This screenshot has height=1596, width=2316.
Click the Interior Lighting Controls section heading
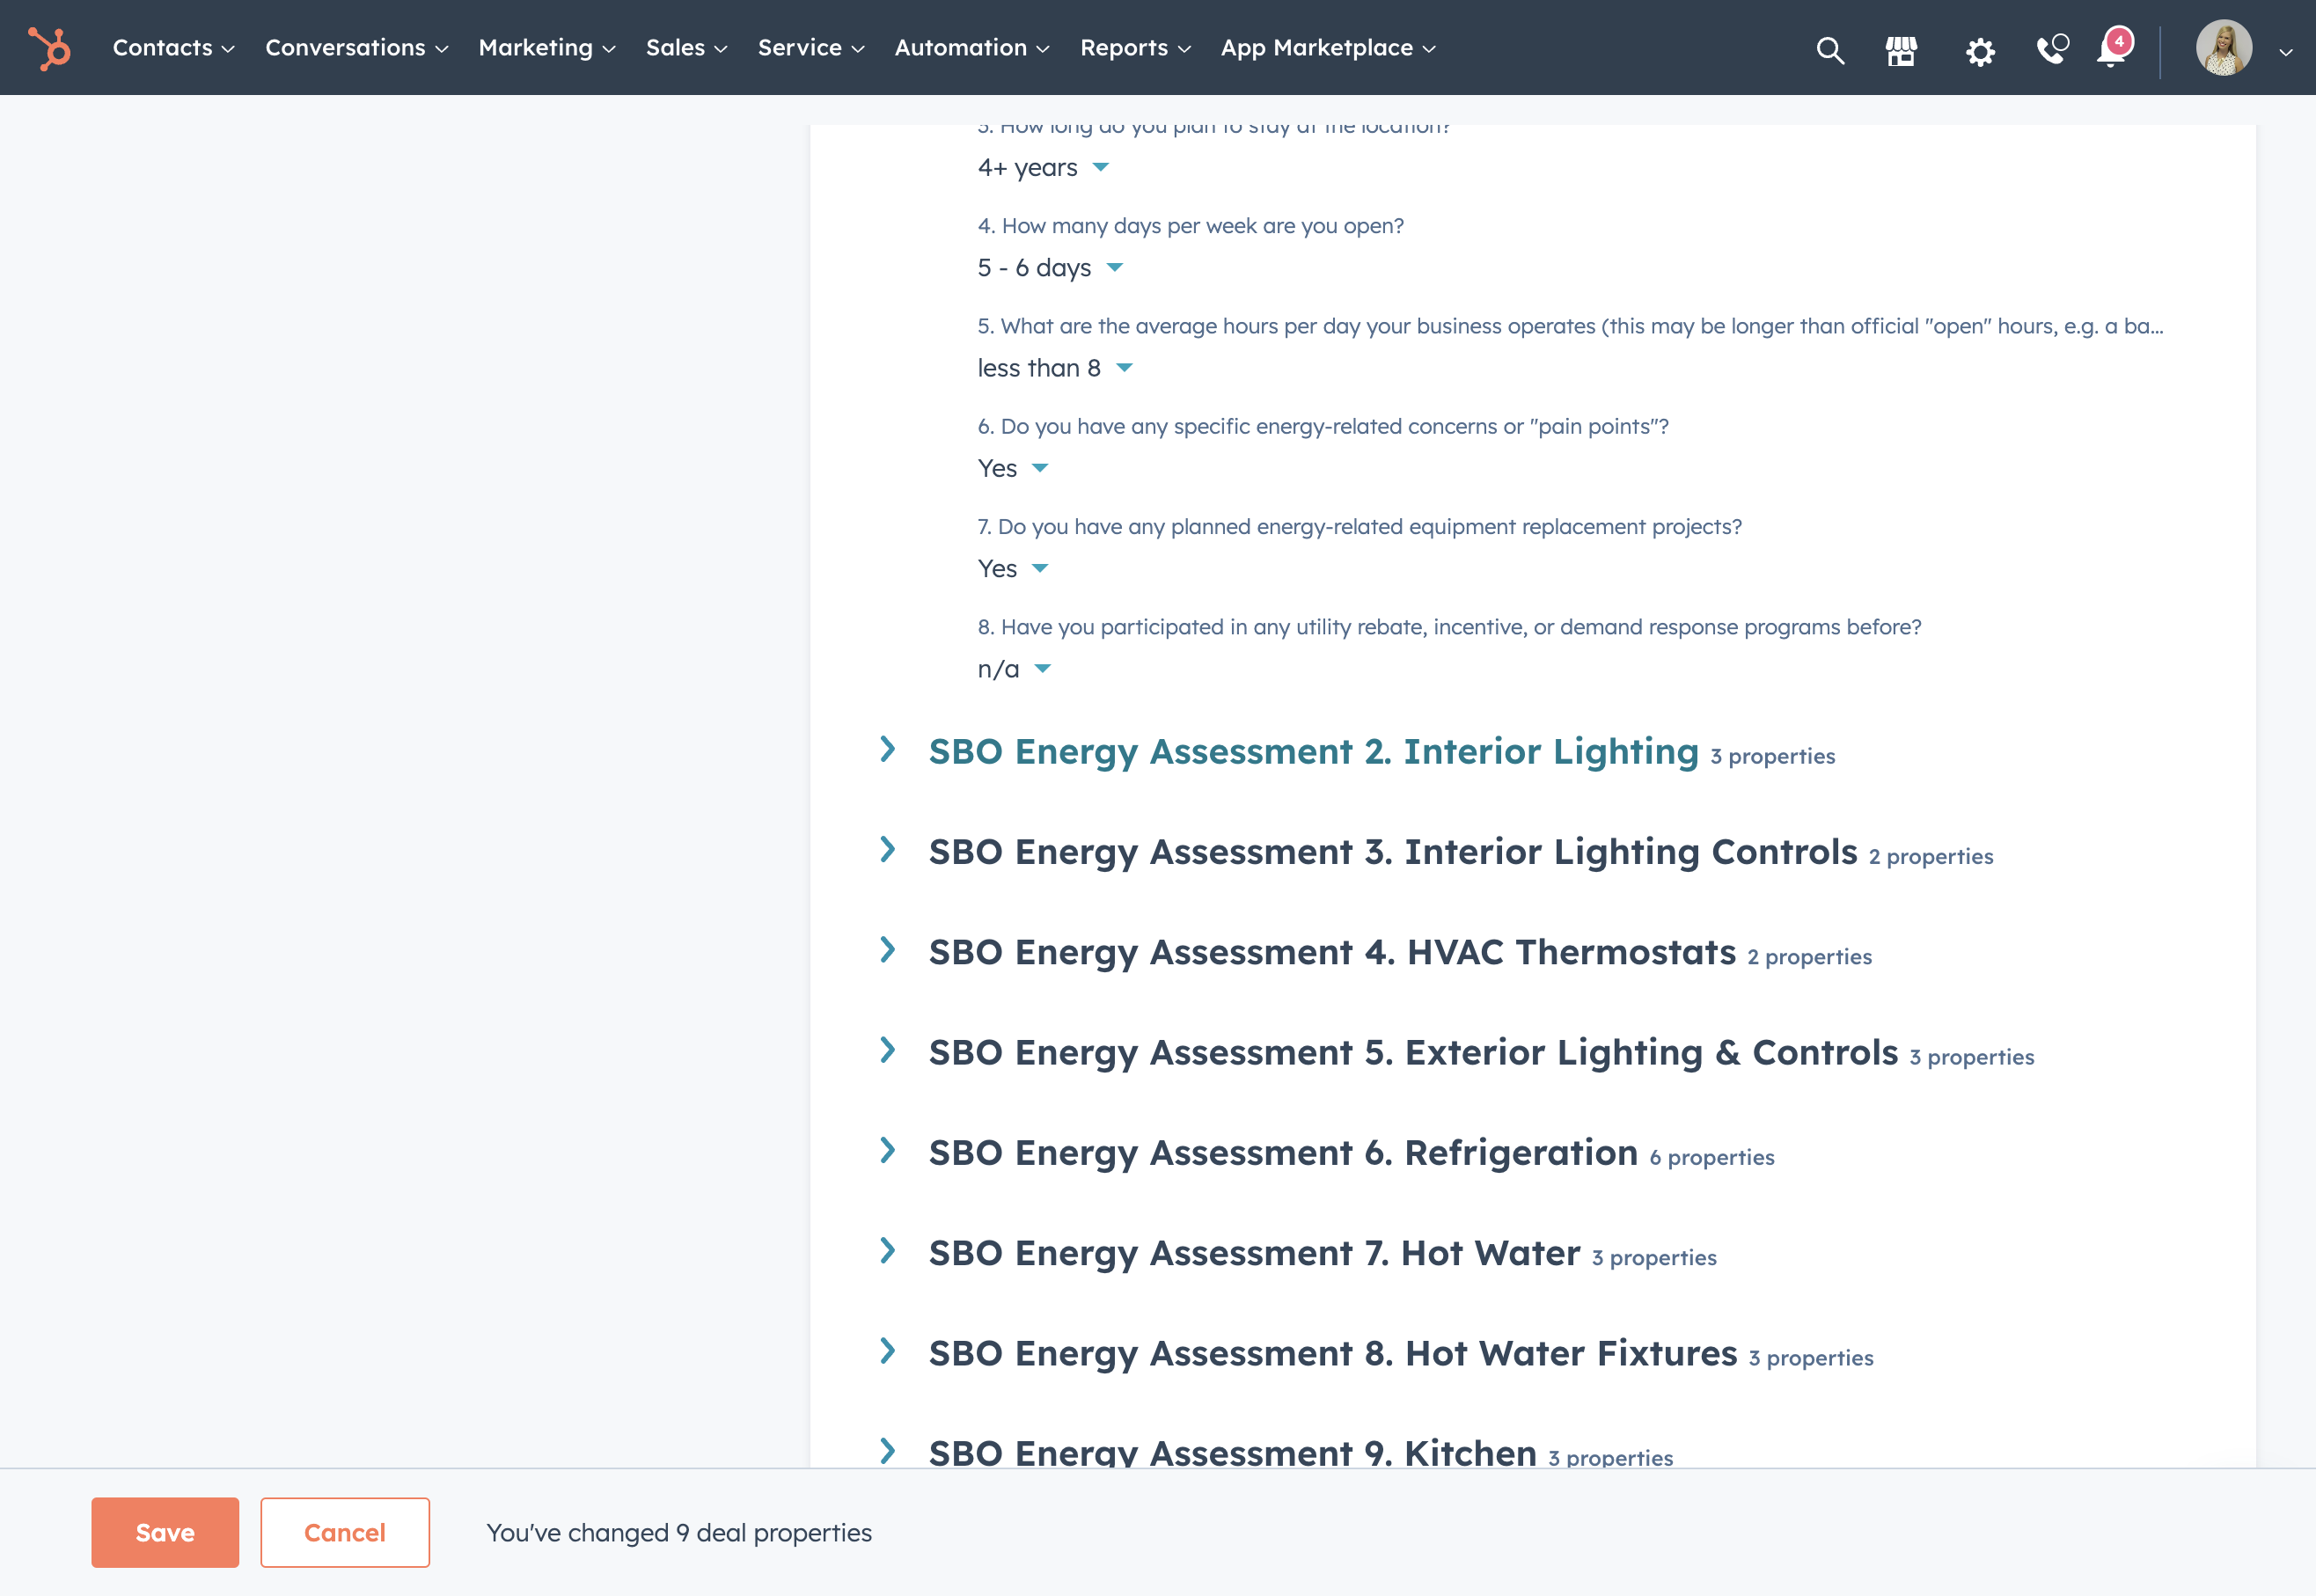(x=1392, y=852)
